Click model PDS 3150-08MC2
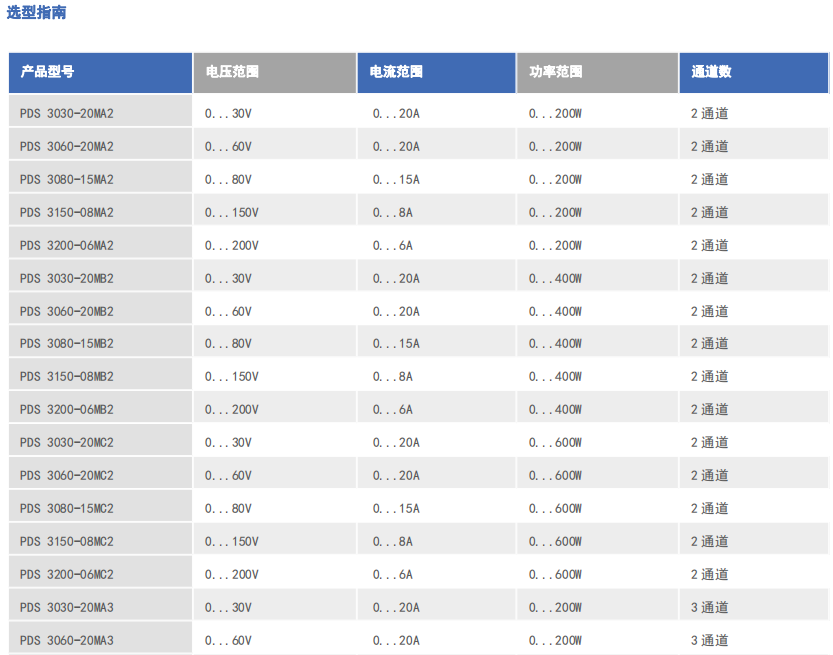This screenshot has height=655, width=833. click(x=67, y=541)
